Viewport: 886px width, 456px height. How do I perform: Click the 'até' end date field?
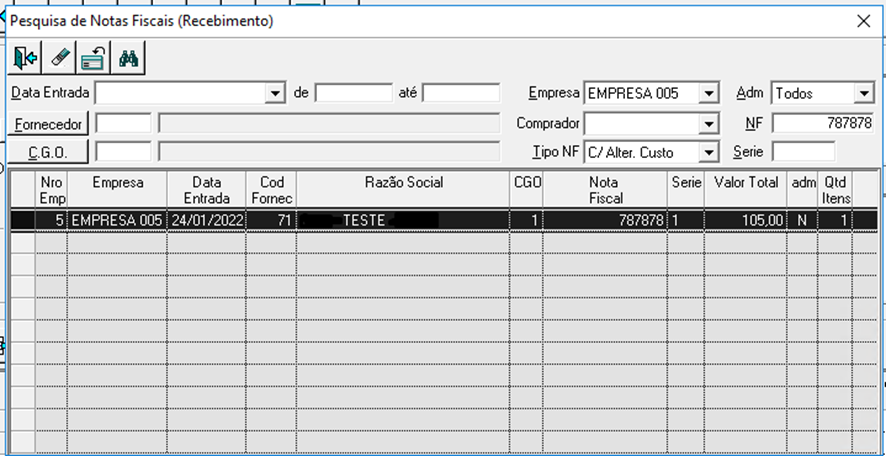pos(461,93)
